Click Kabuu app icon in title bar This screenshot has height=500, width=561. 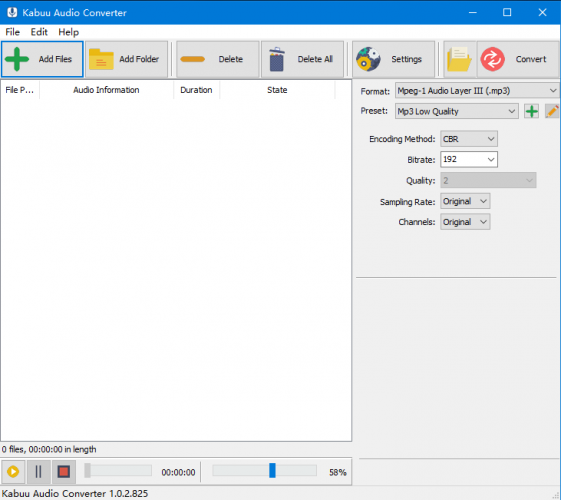pos(12,13)
